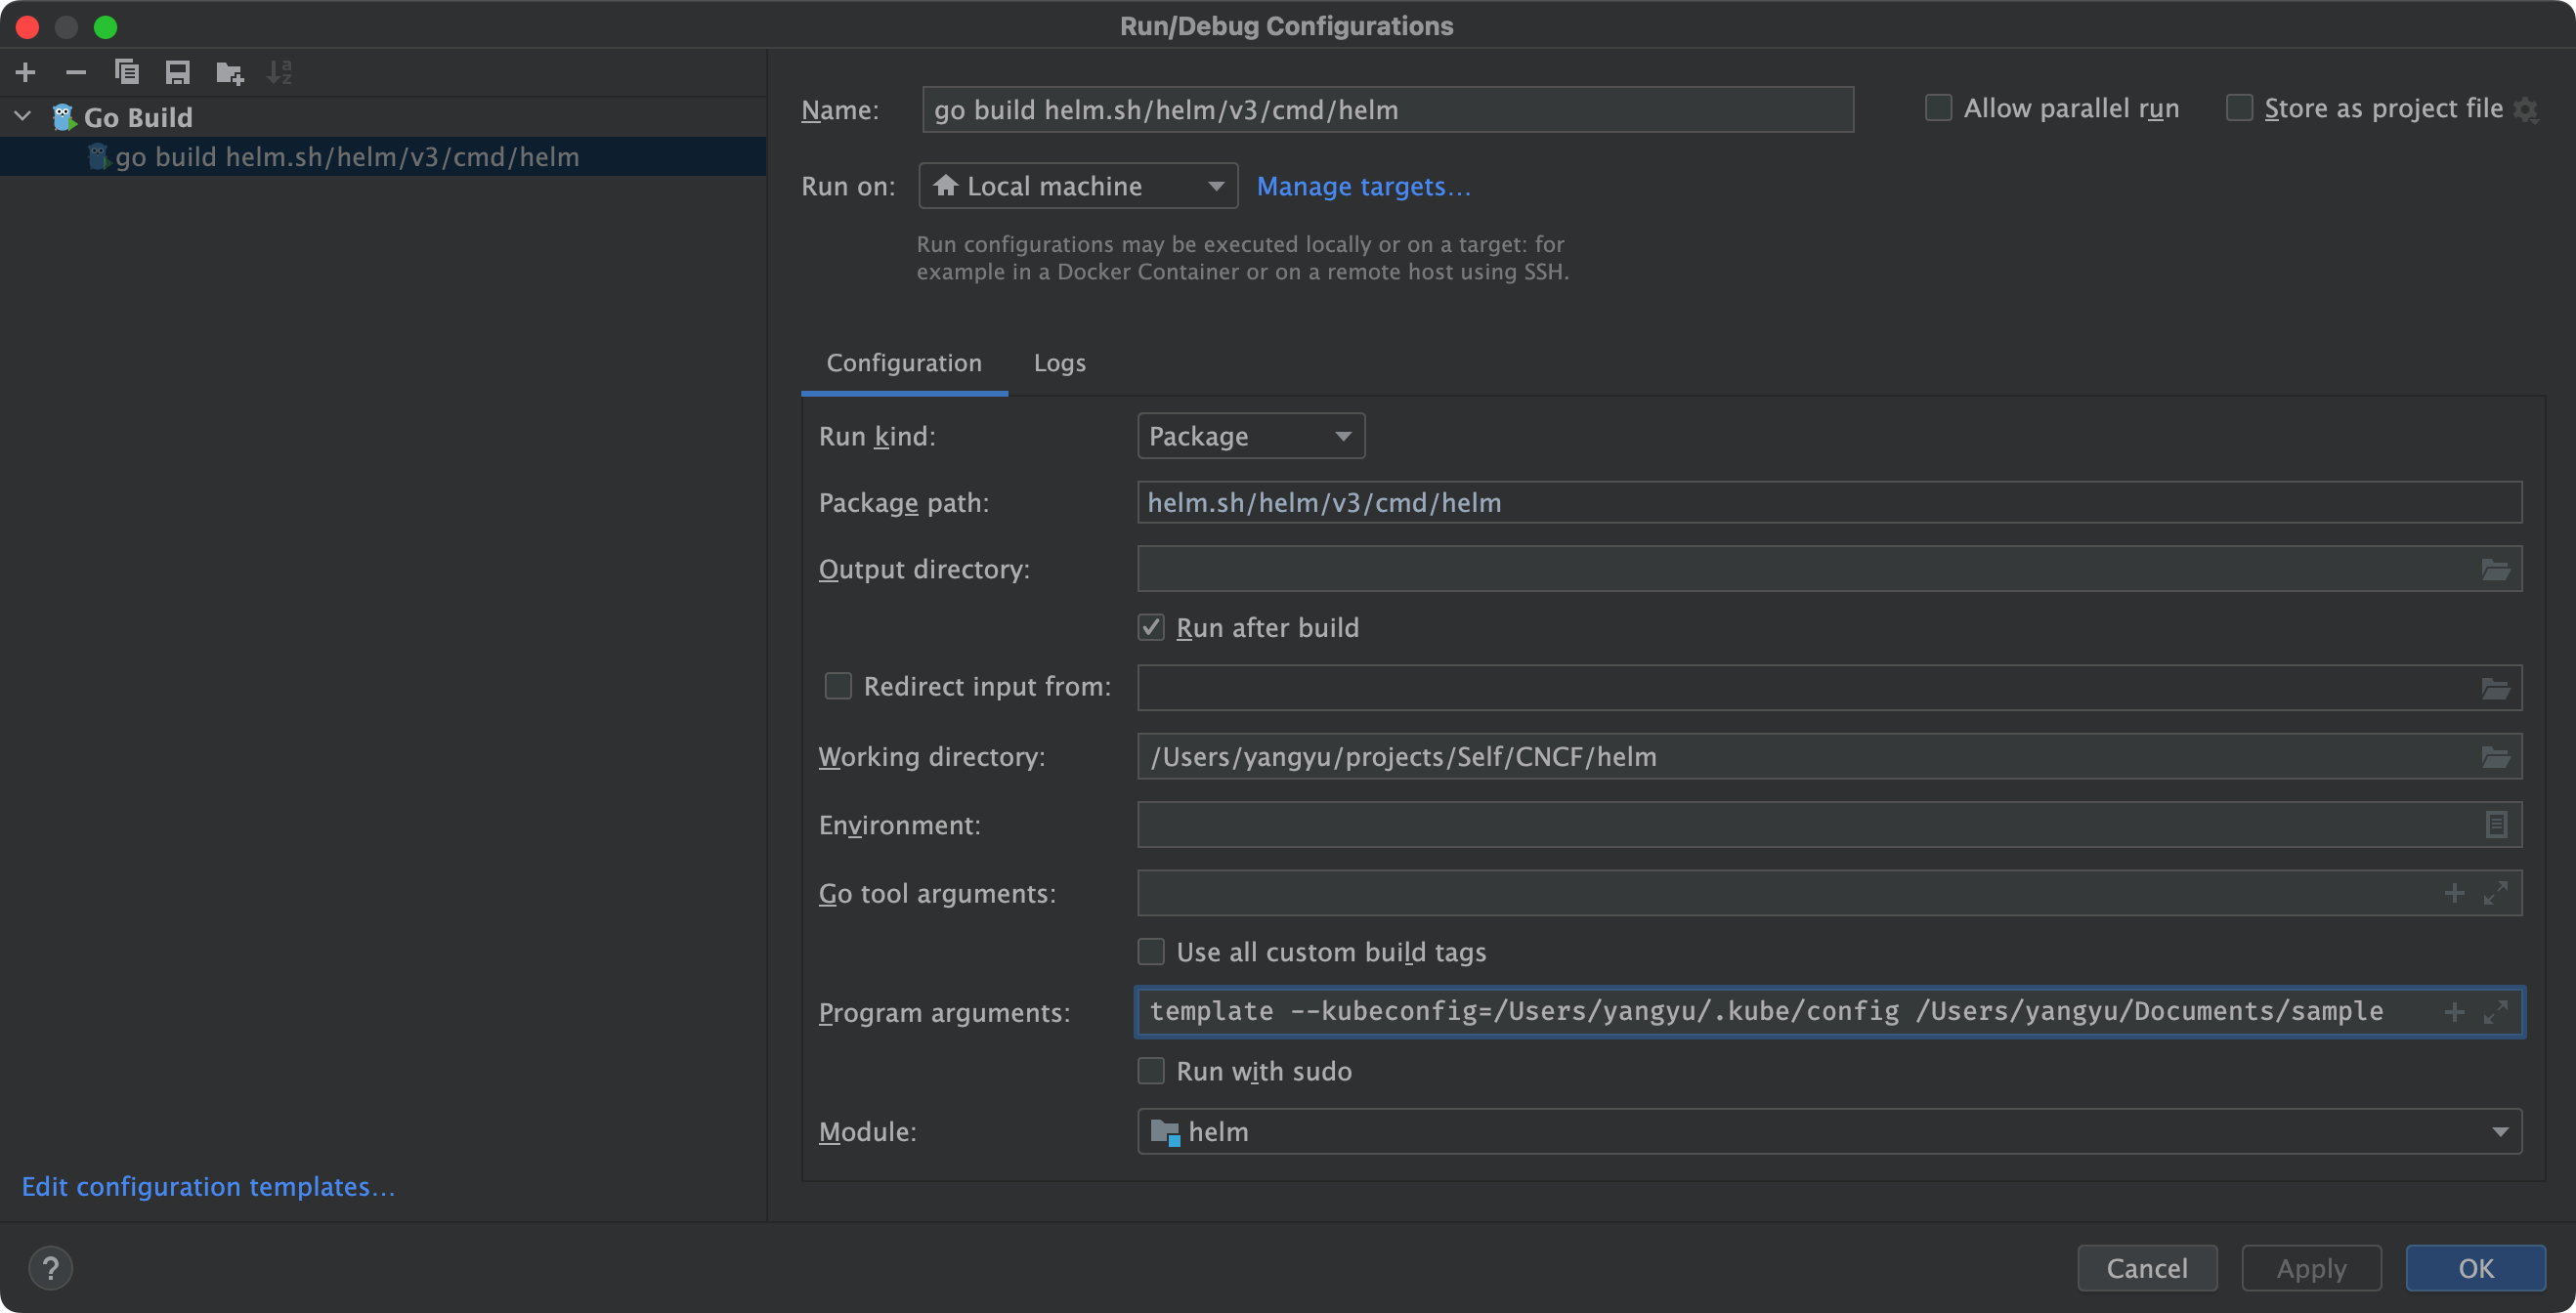2576x1313 pixels.
Task: Expand the Program arguments field
Action: click(2496, 1011)
